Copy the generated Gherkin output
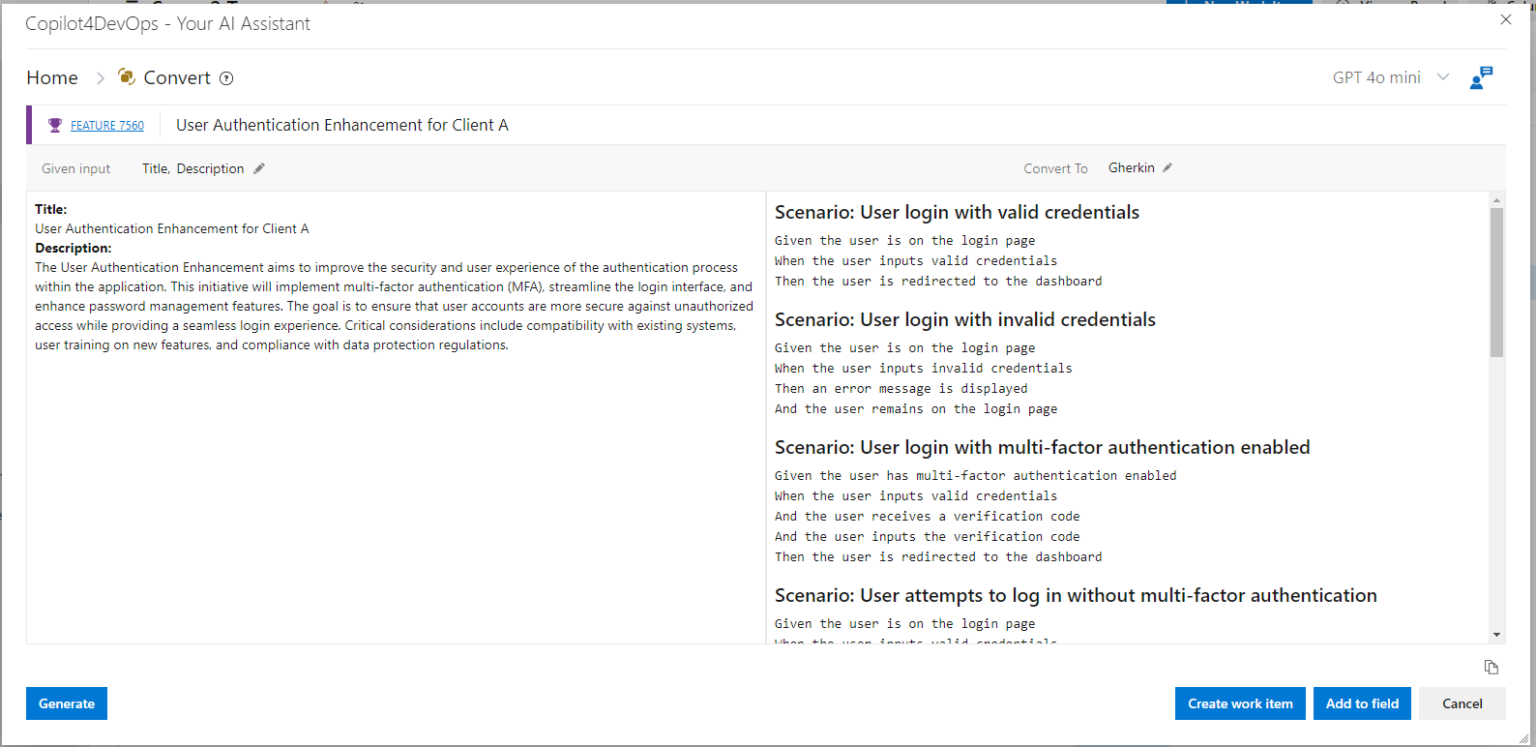 pos(1491,667)
